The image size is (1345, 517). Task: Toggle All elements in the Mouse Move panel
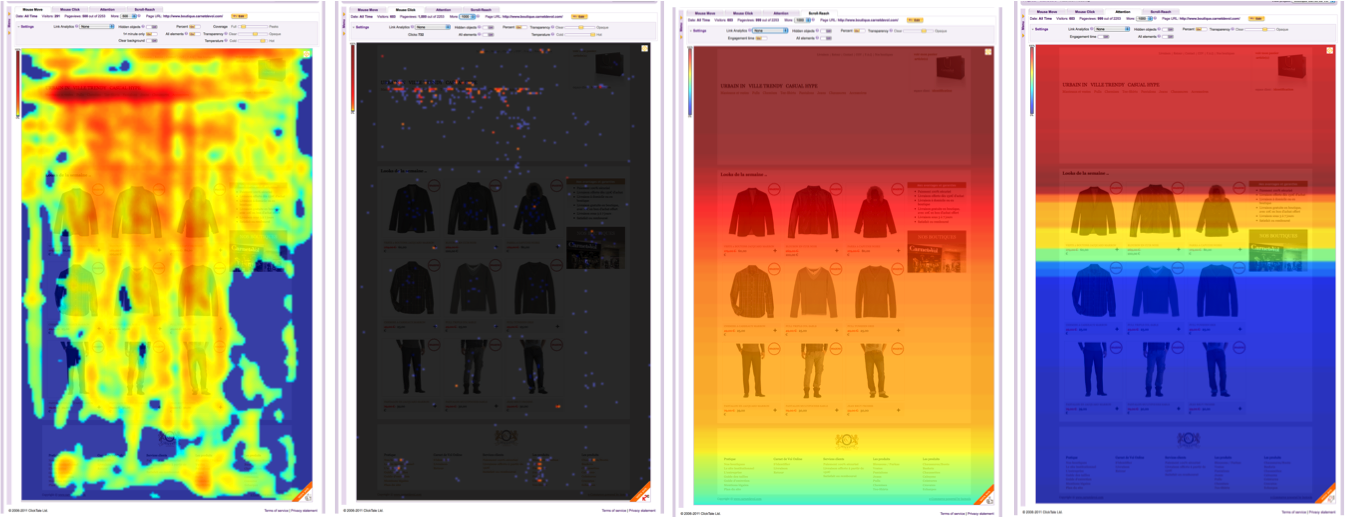(195, 34)
